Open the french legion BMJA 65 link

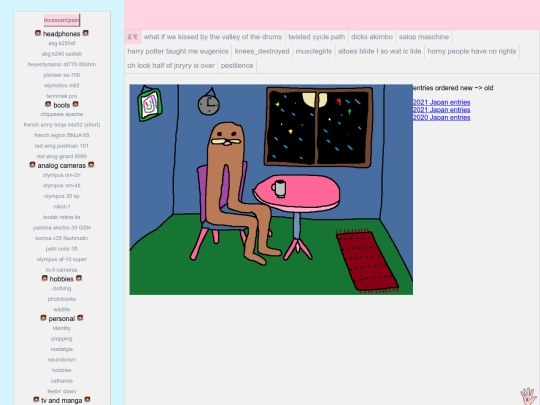pyautogui.click(x=62, y=135)
